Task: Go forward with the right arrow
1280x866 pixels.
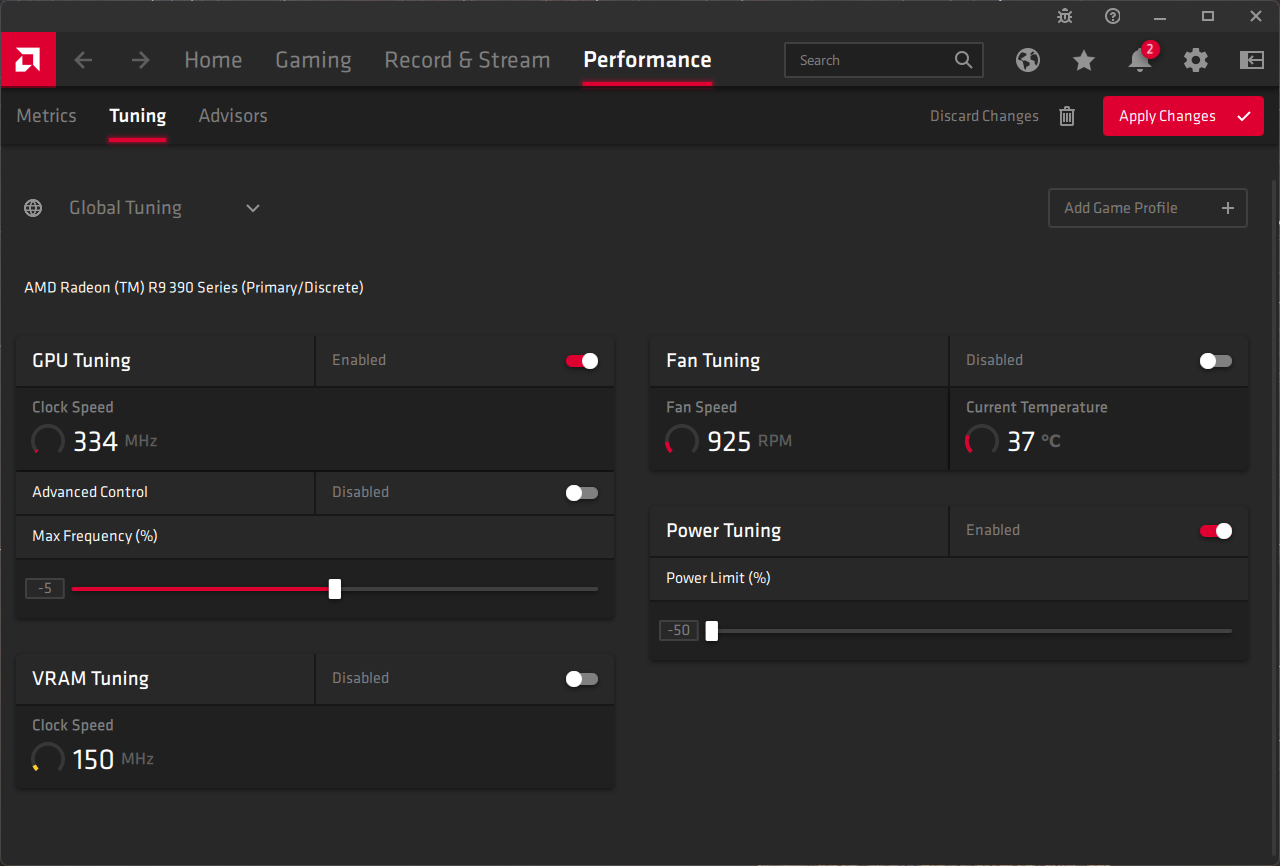Action: click(141, 60)
